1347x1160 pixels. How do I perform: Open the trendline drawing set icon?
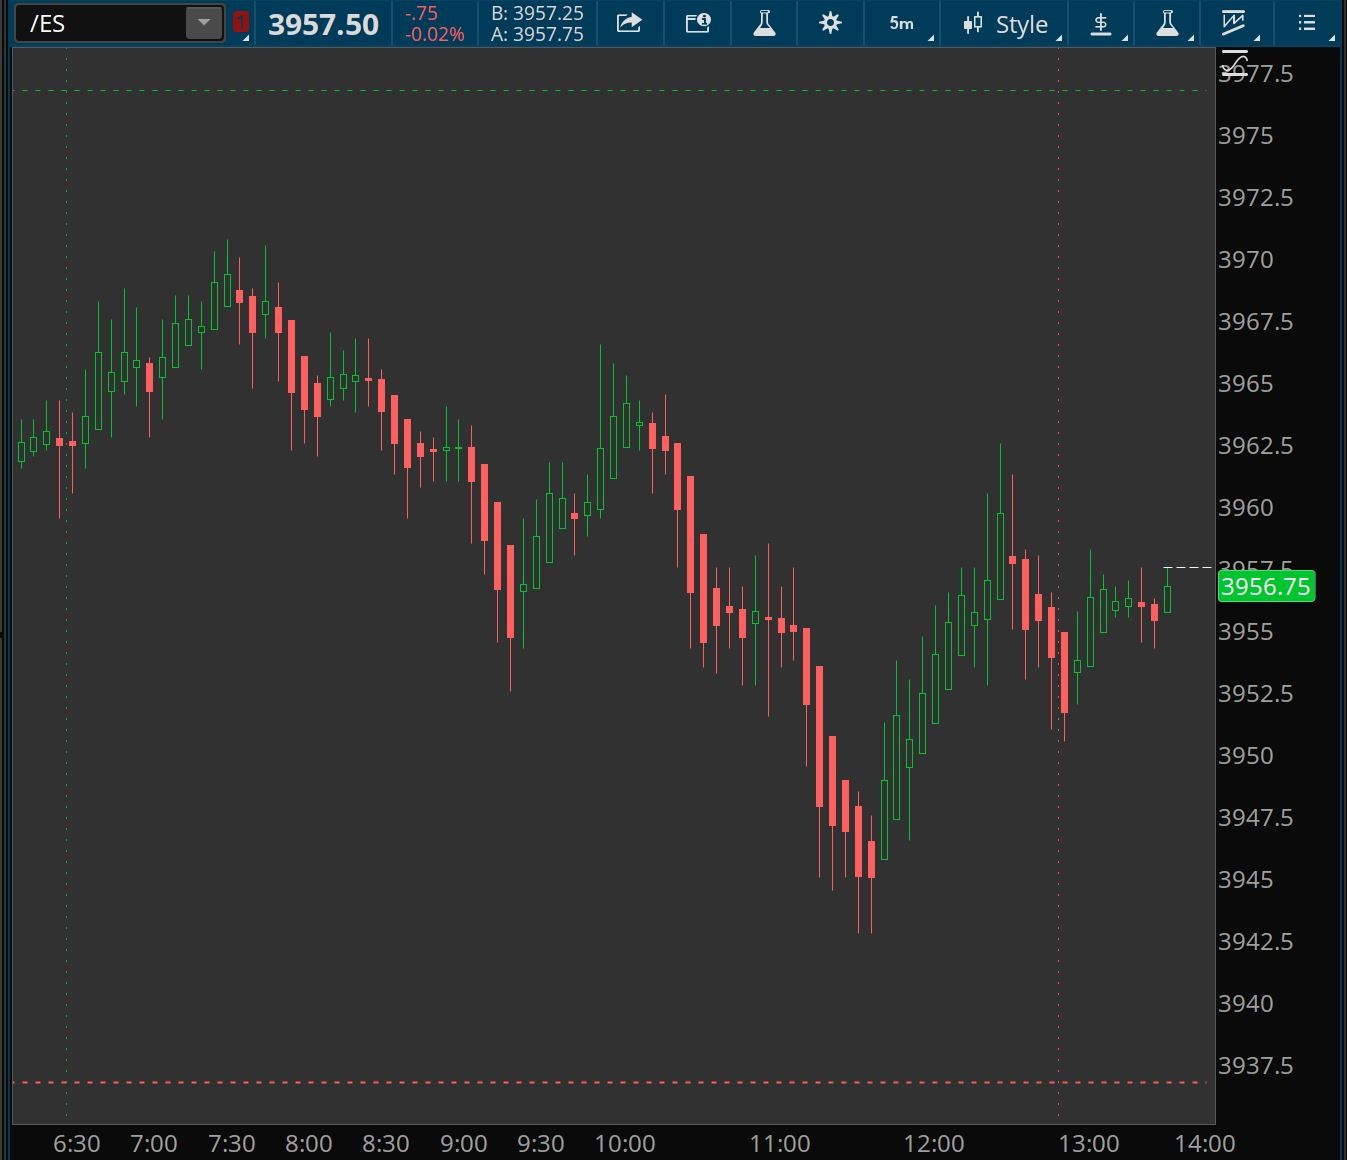[x=1234, y=23]
